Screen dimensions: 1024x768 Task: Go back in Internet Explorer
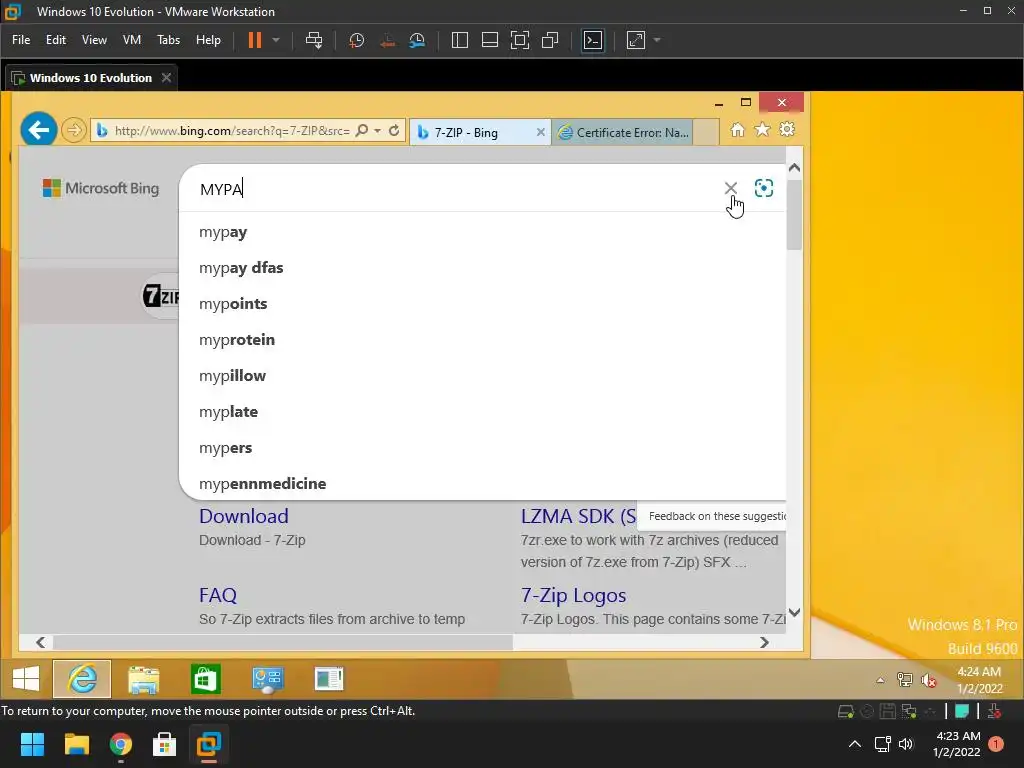(x=39, y=130)
